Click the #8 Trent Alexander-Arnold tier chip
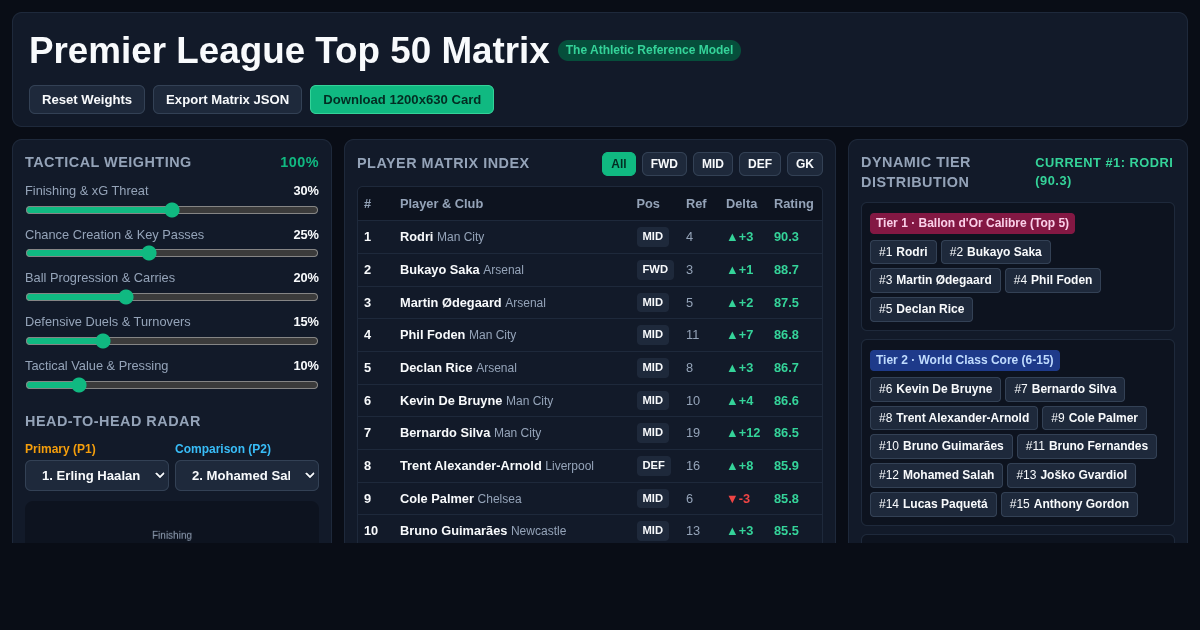 [x=954, y=418]
